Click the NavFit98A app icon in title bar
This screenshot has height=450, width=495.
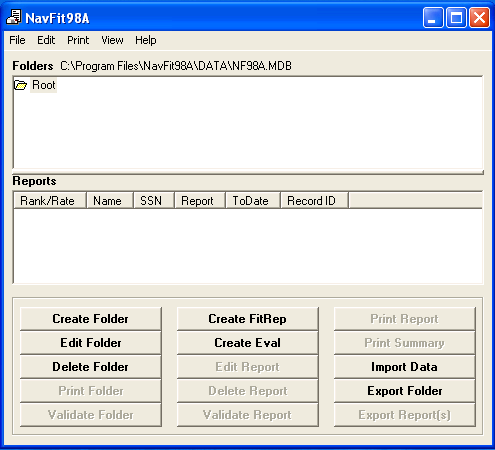pyautogui.click(x=14, y=17)
